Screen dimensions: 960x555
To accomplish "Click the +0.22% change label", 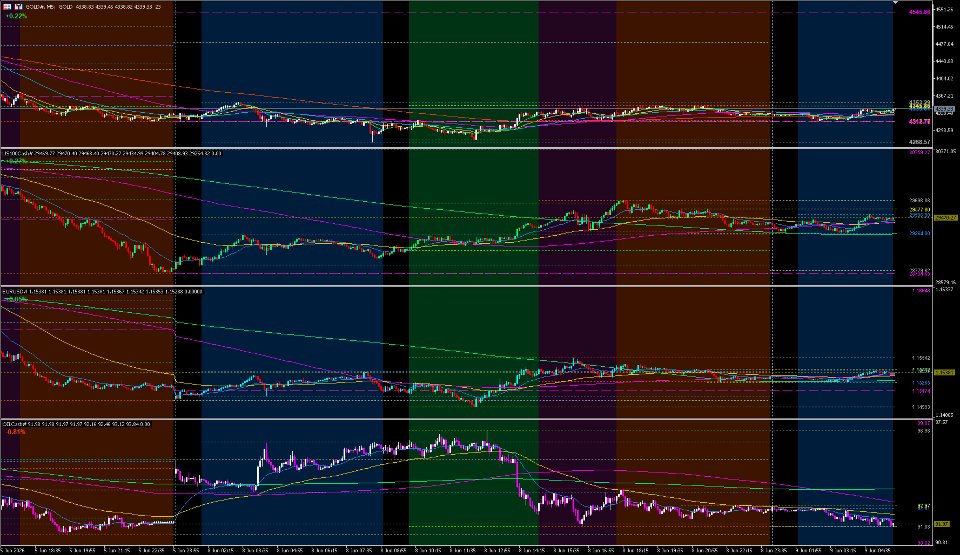I will pyautogui.click(x=16, y=16).
